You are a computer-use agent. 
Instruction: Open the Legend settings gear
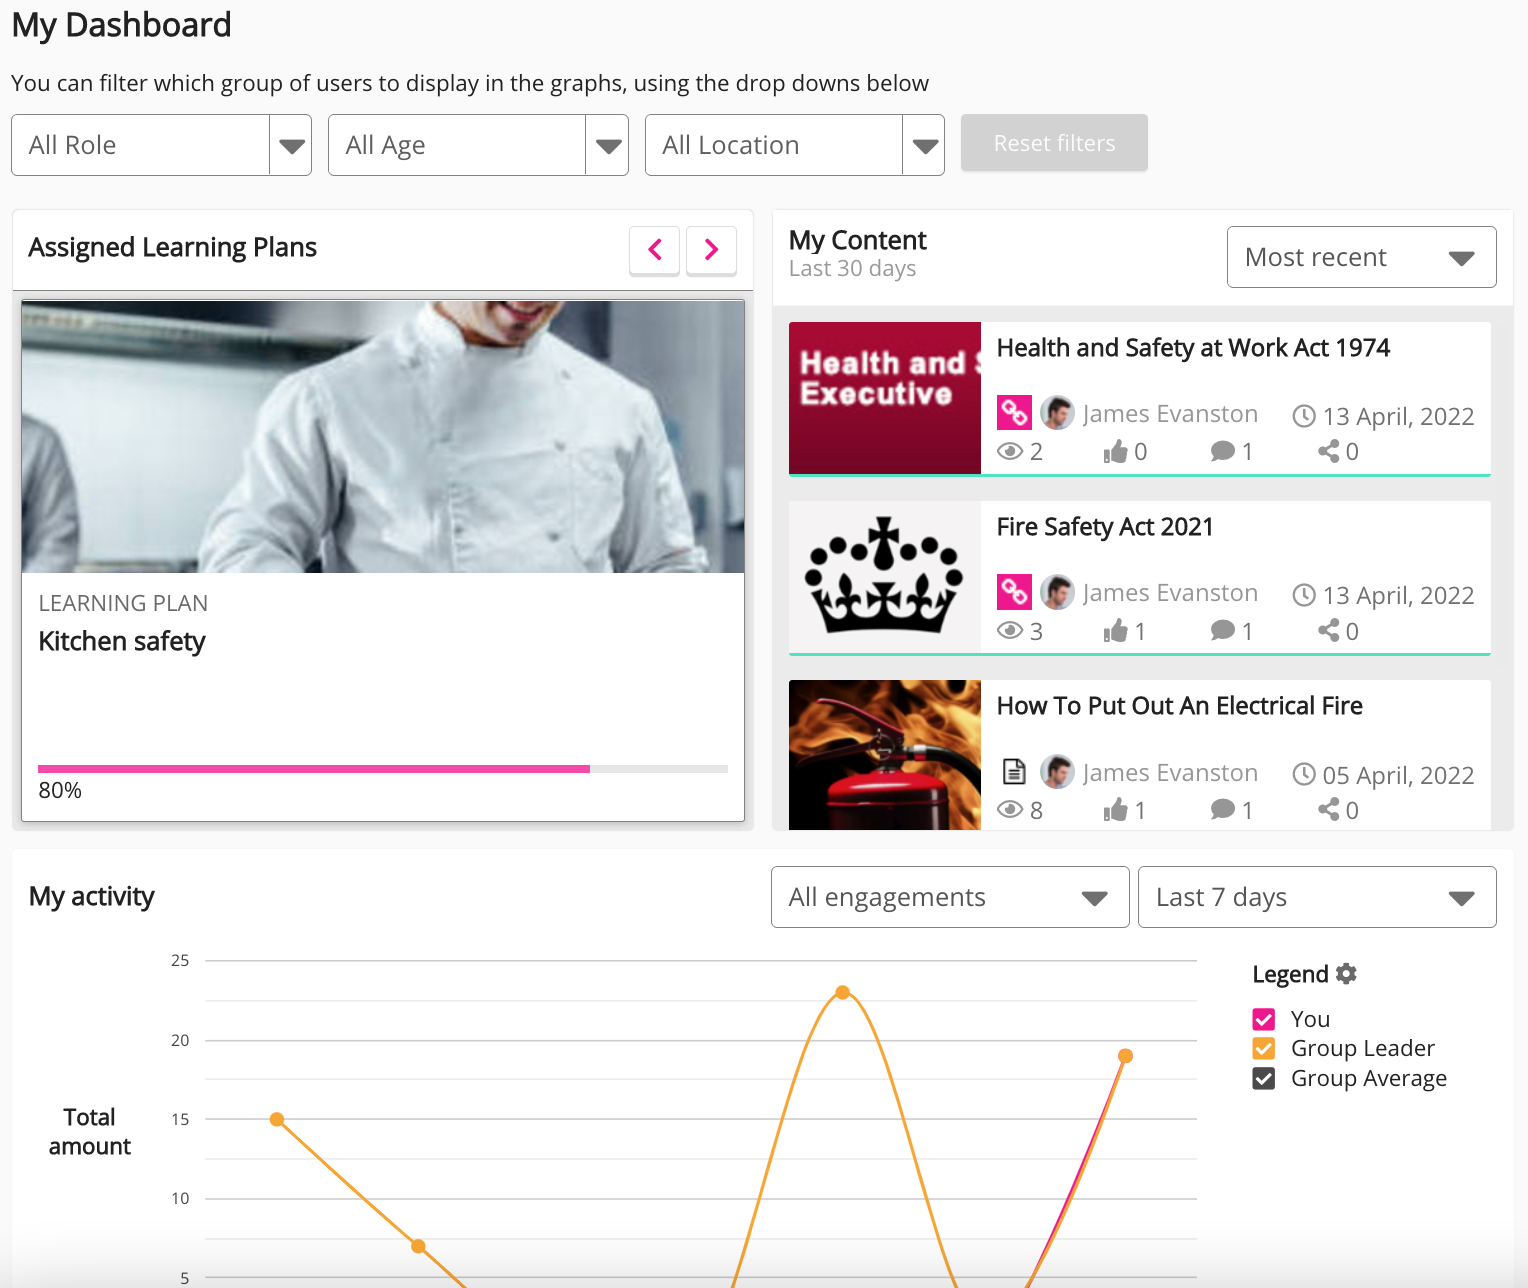tap(1346, 973)
